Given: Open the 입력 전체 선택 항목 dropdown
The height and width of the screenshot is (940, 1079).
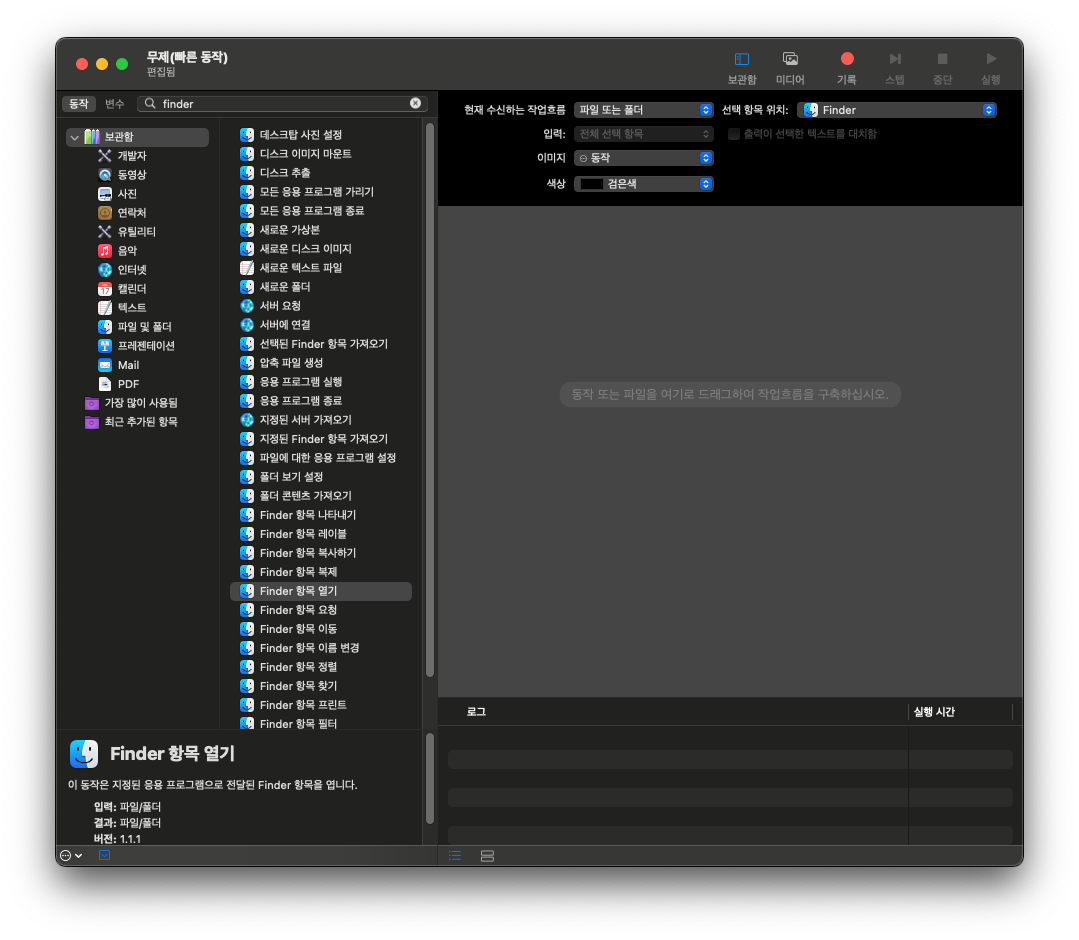Looking at the screenshot, I should [x=643, y=134].
